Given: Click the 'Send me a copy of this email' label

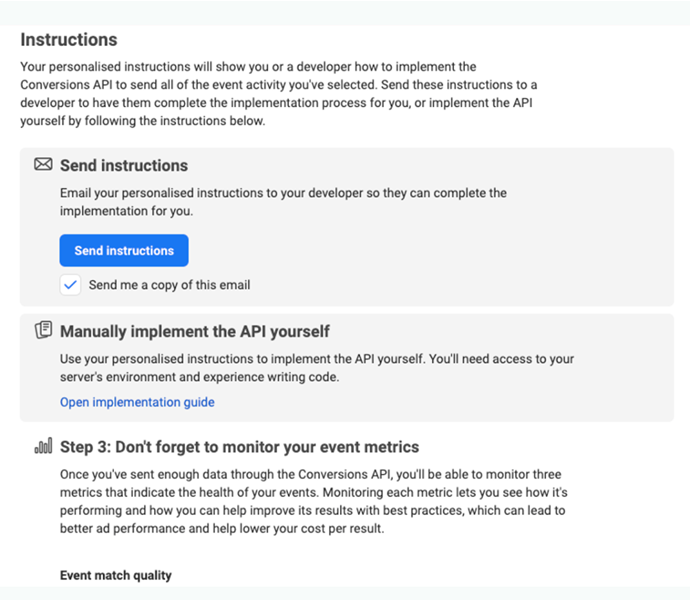Looking at the screenshot, I should point(169,285).
